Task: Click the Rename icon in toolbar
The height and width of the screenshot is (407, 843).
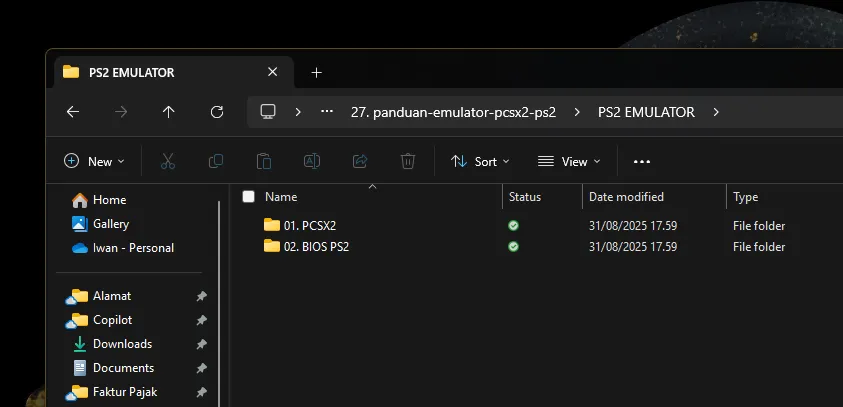Action: 312,161
